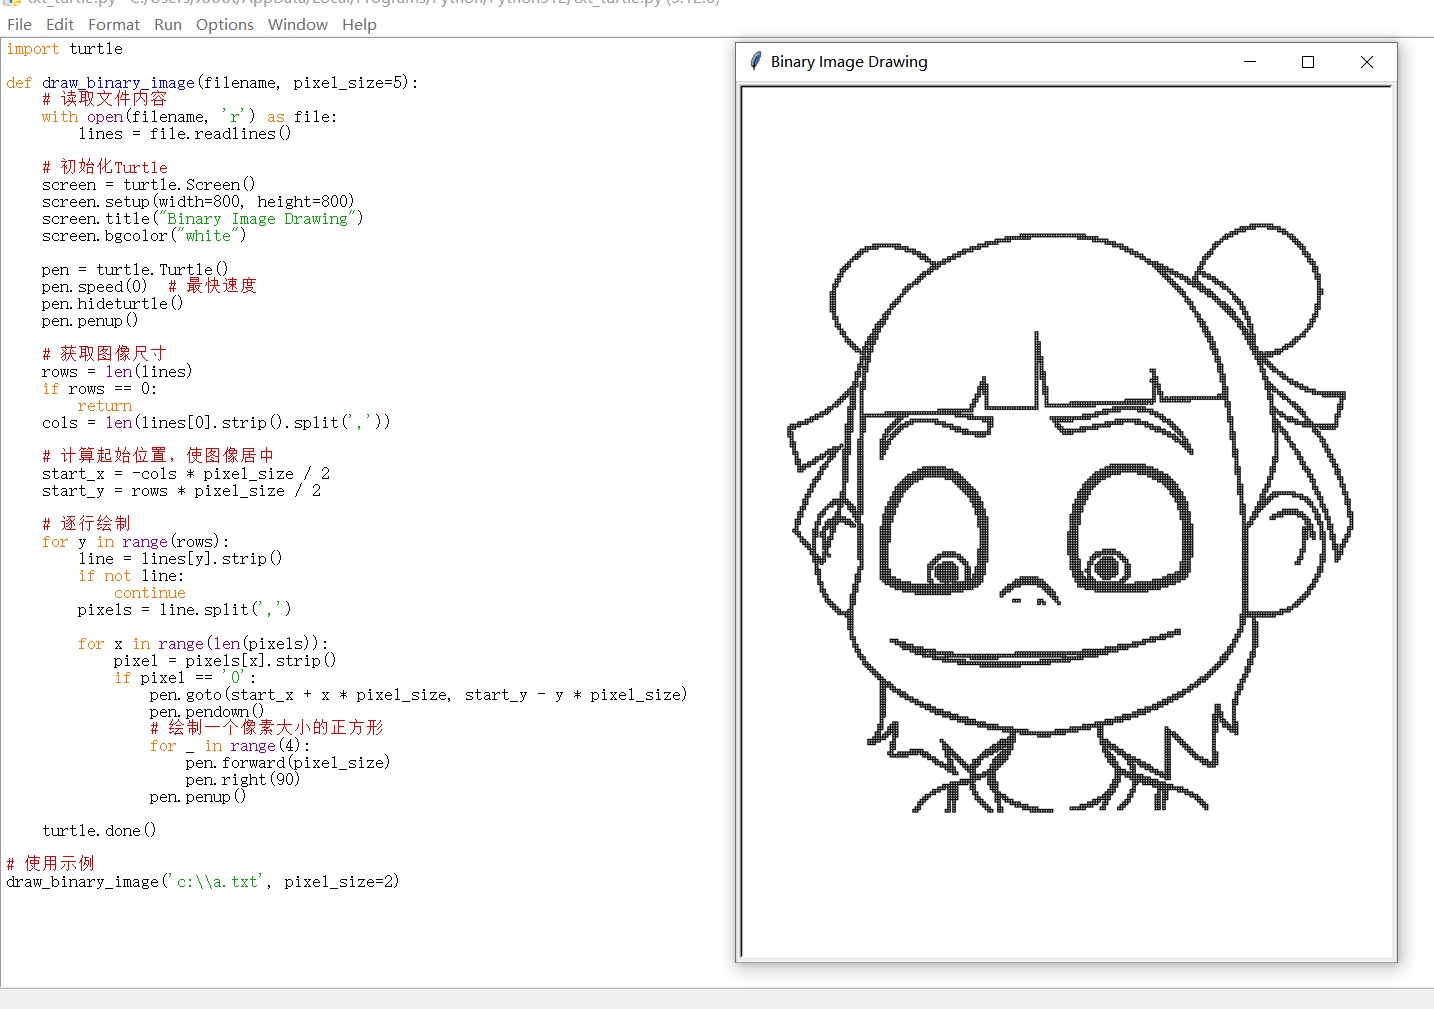Click the drawn cartoon girl image on canvas
This screenshot has width=1434, height=1009.
(x=1069, y=520)
